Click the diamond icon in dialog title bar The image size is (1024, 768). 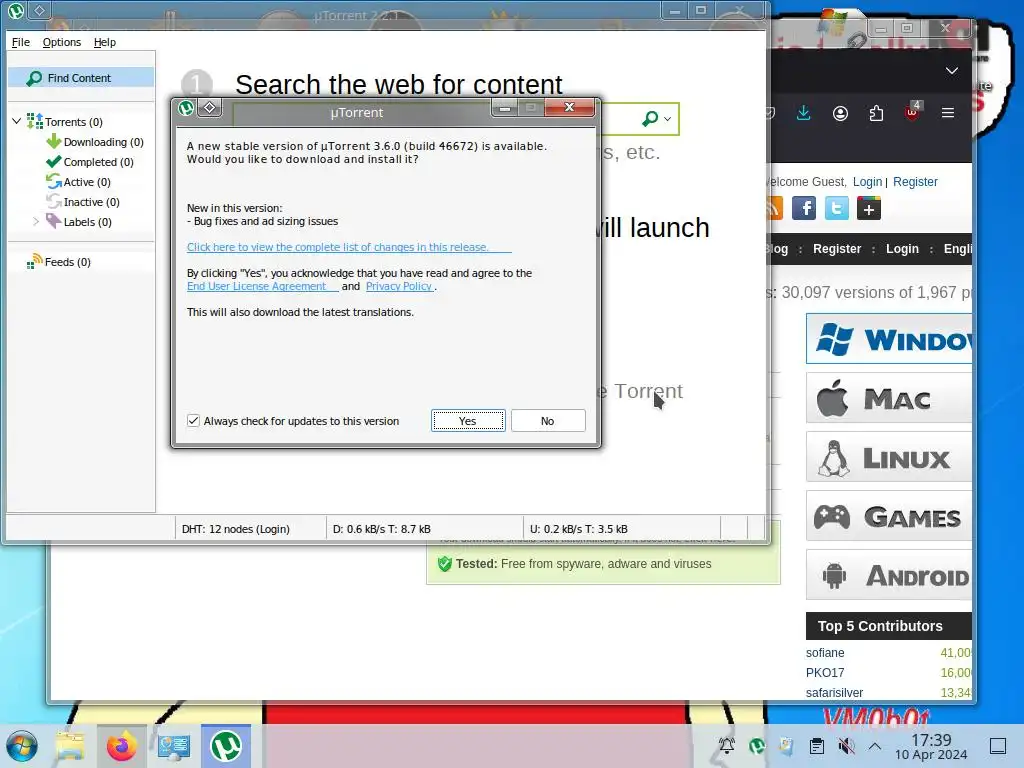point(210,108)
